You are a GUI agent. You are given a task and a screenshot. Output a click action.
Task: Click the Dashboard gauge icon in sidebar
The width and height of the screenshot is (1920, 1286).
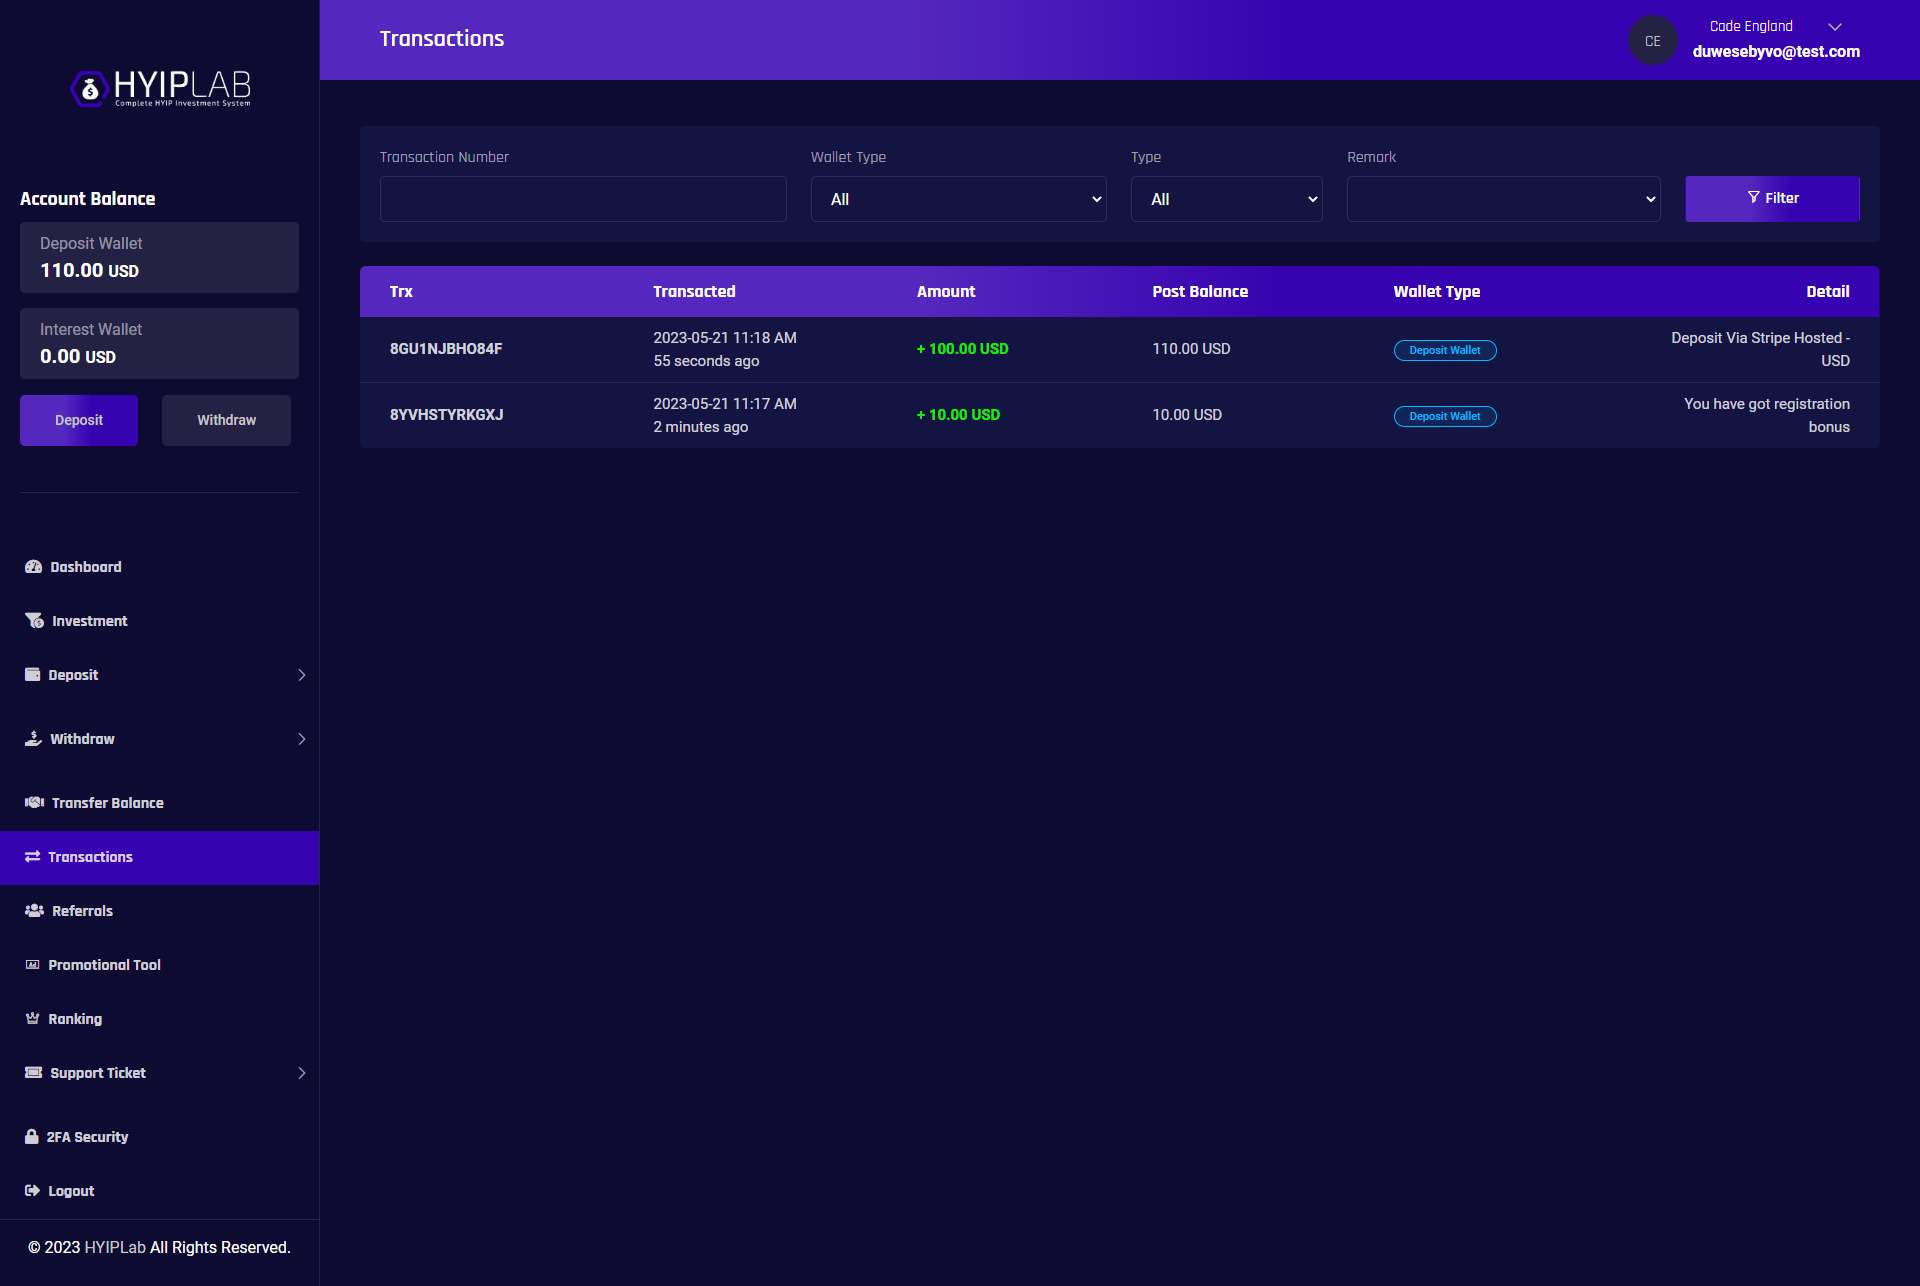coord(33,567)
